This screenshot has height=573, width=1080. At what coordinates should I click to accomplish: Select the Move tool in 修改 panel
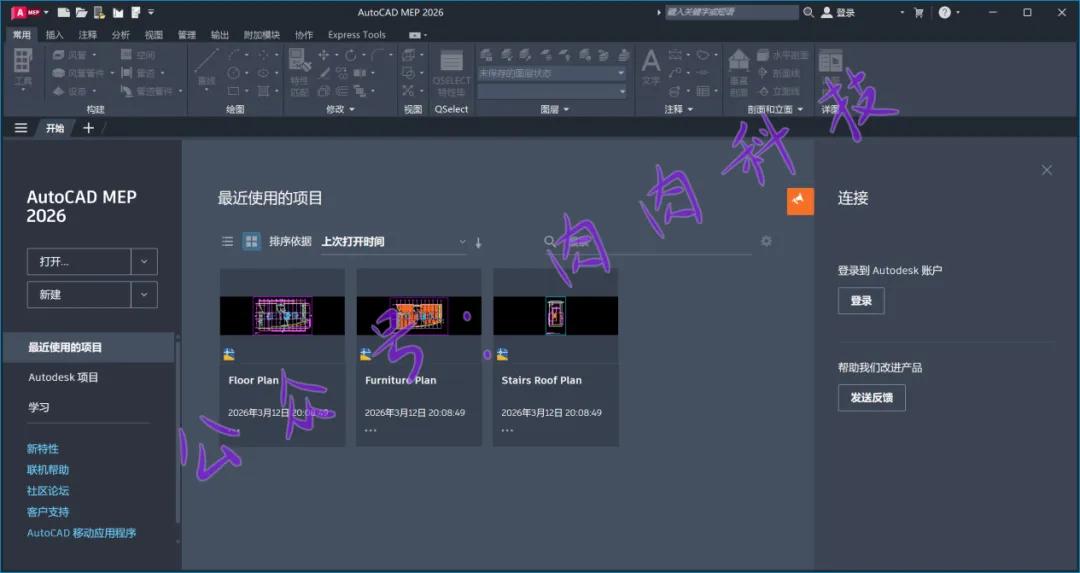324,55
